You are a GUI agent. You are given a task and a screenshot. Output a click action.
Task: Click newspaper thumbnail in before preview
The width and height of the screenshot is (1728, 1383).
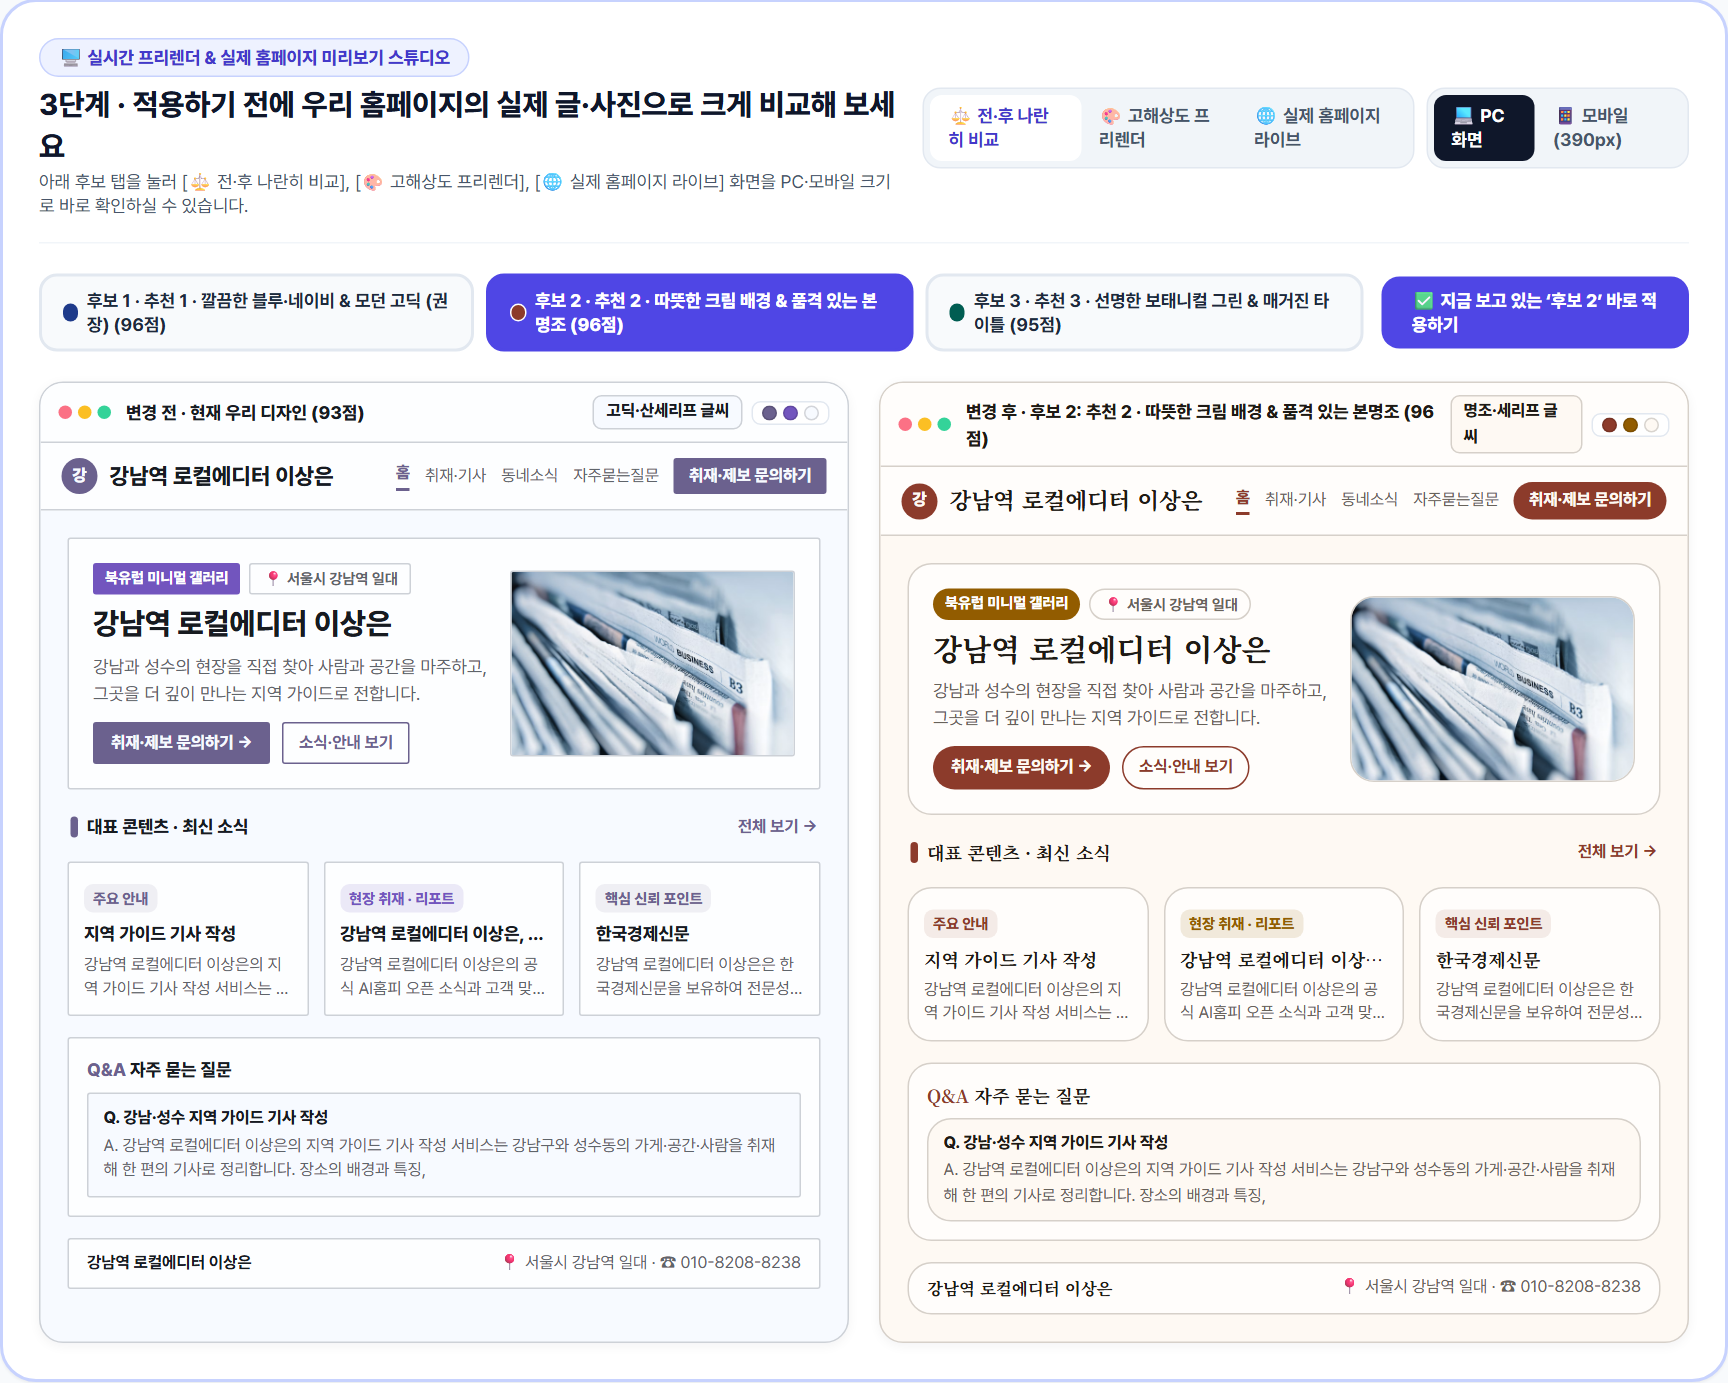click(653, 664)
